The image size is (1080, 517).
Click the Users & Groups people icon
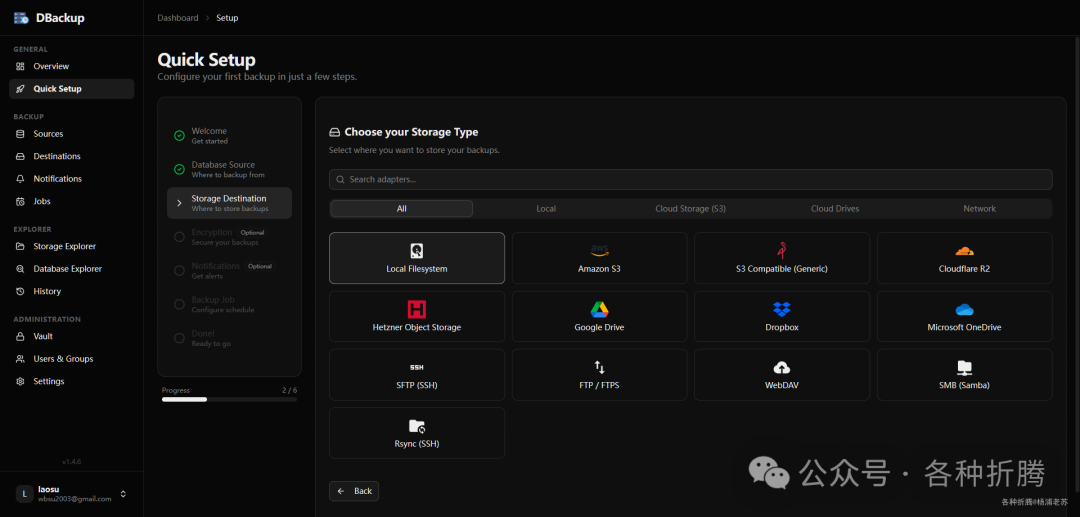pos(20,359)
